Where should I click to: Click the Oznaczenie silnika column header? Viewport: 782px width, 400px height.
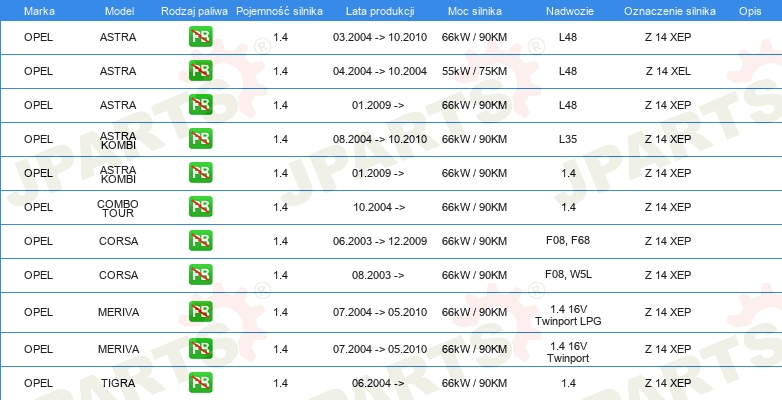click(670, 11)
